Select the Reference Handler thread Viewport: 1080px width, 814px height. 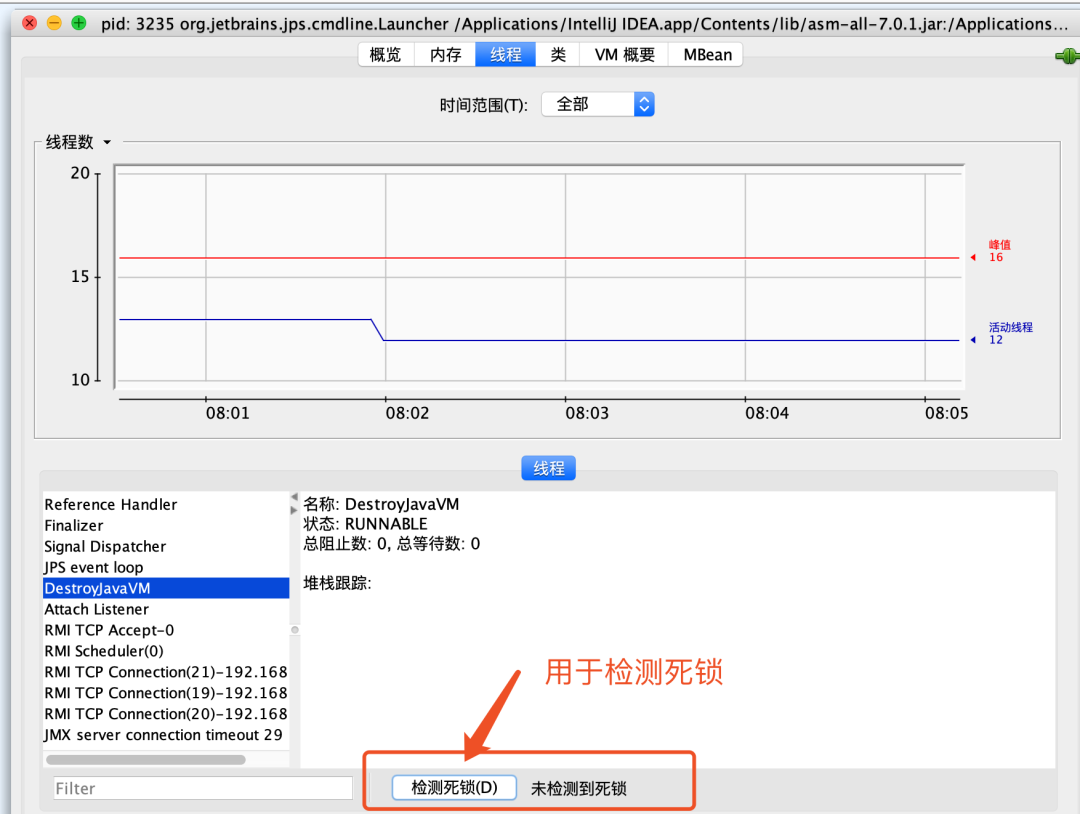tap(166, 505)
